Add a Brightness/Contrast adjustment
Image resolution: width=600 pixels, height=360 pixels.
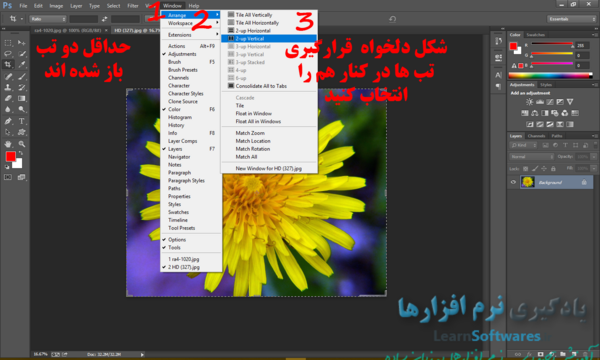tap(530, 102)
